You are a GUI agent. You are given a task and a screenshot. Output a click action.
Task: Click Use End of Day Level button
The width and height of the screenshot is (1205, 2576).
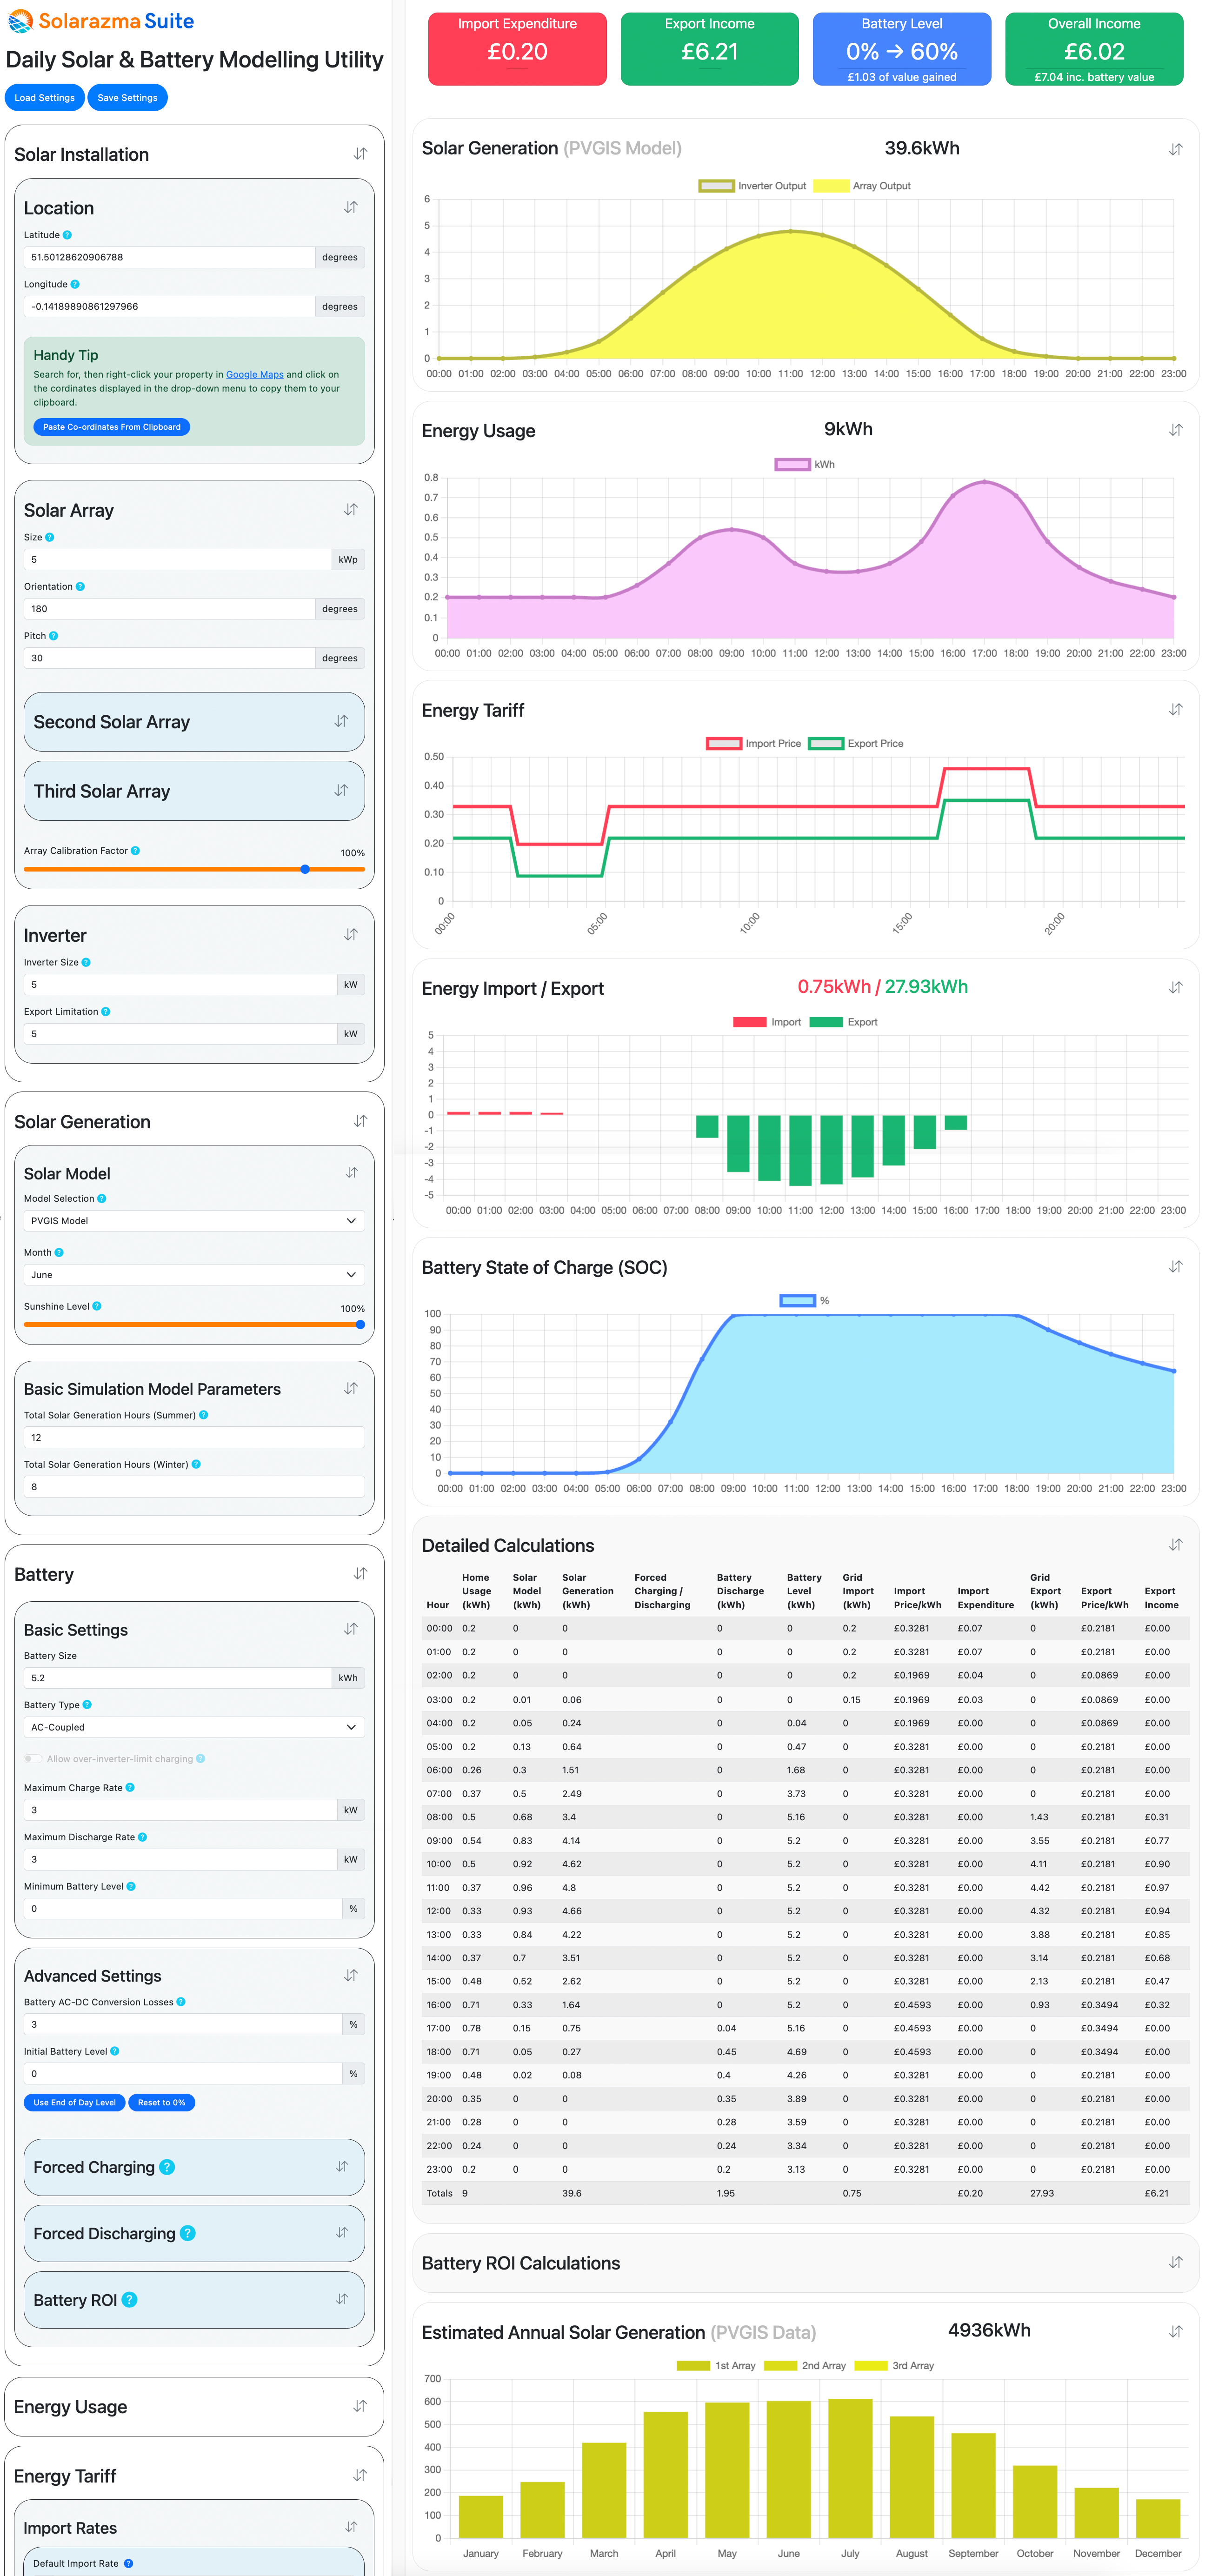75,2102
